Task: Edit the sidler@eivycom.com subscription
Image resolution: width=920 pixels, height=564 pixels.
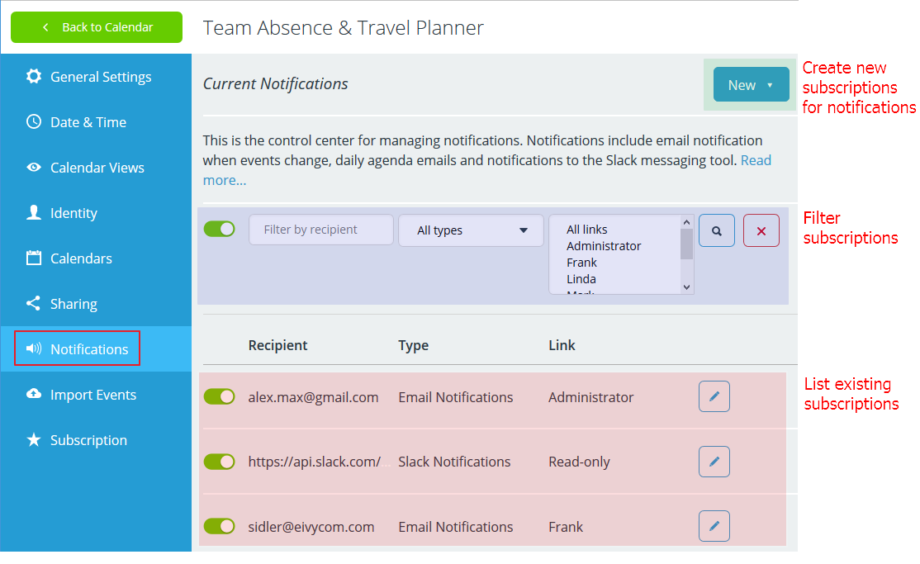Action: point(714,526)
